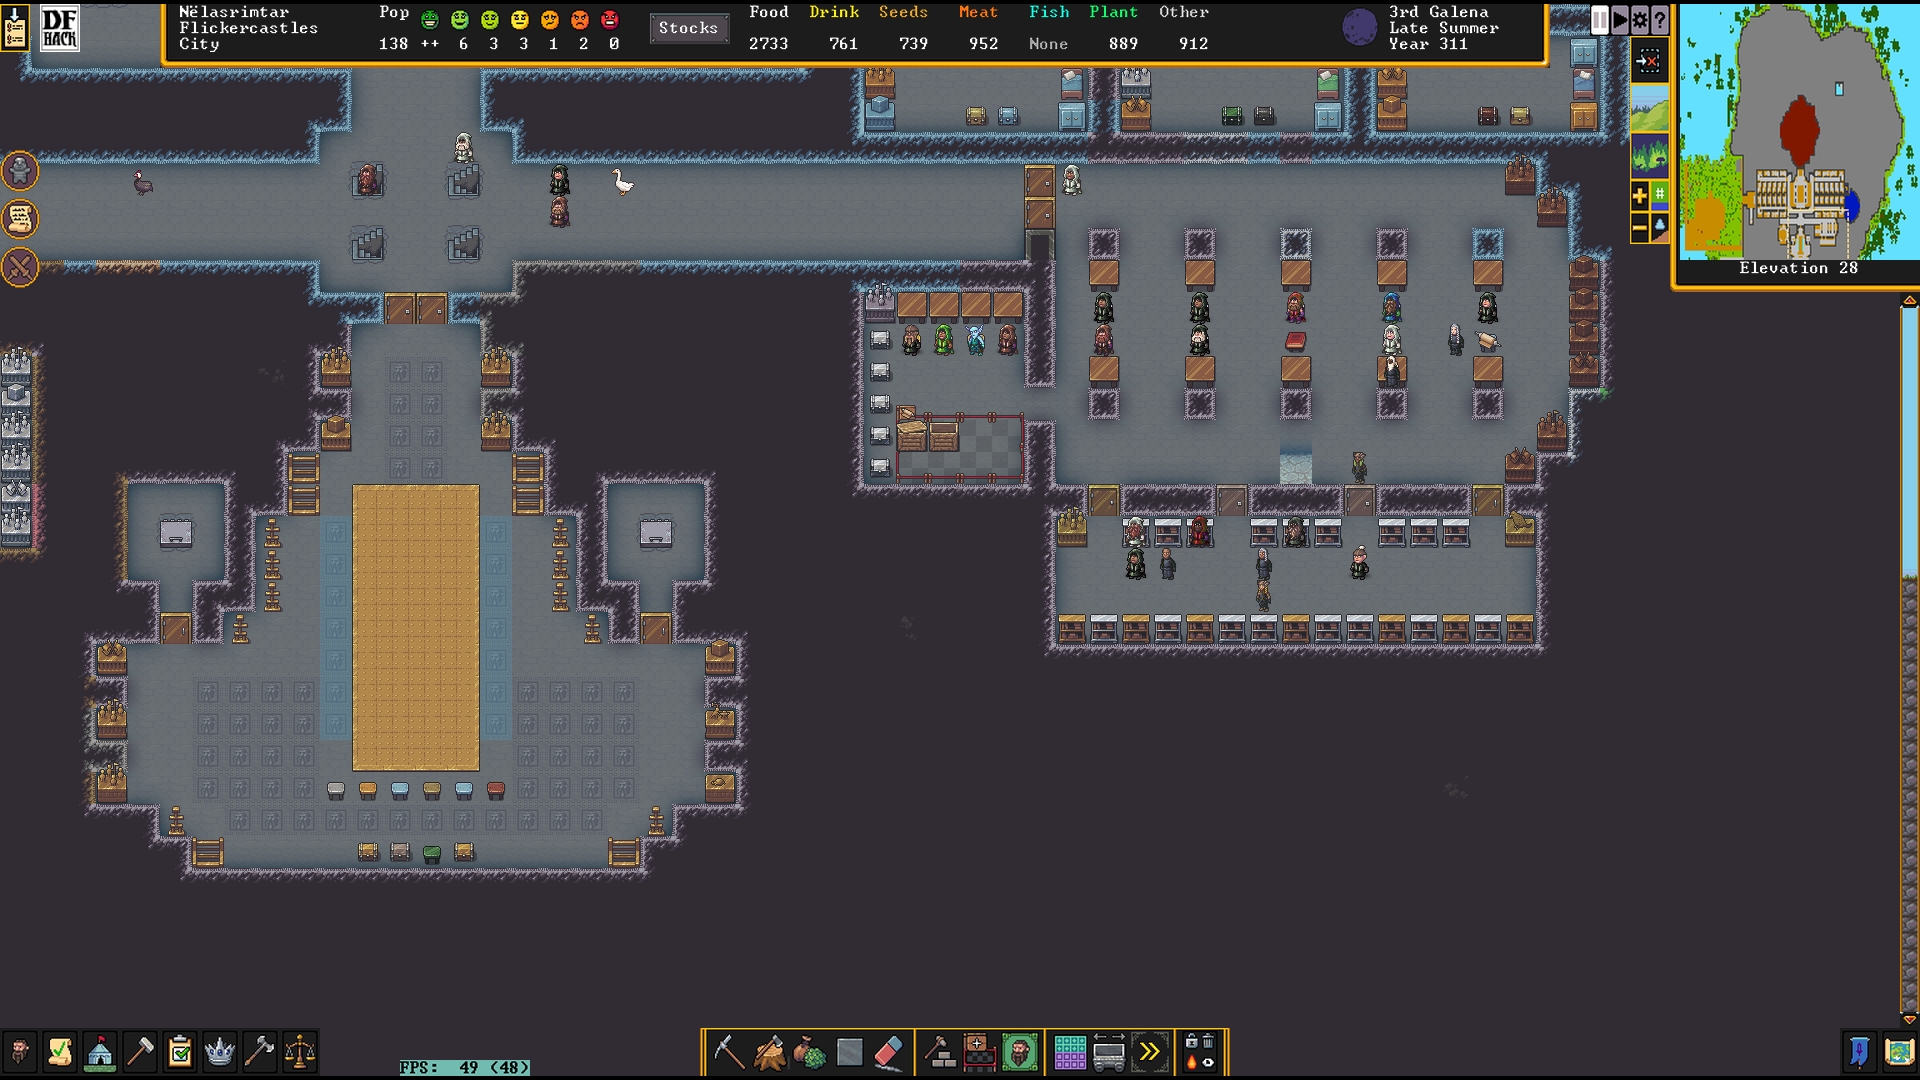Screen dimensions: 1920x1080
Task: Go up one elevation with plus
Action: (1639, 196)
